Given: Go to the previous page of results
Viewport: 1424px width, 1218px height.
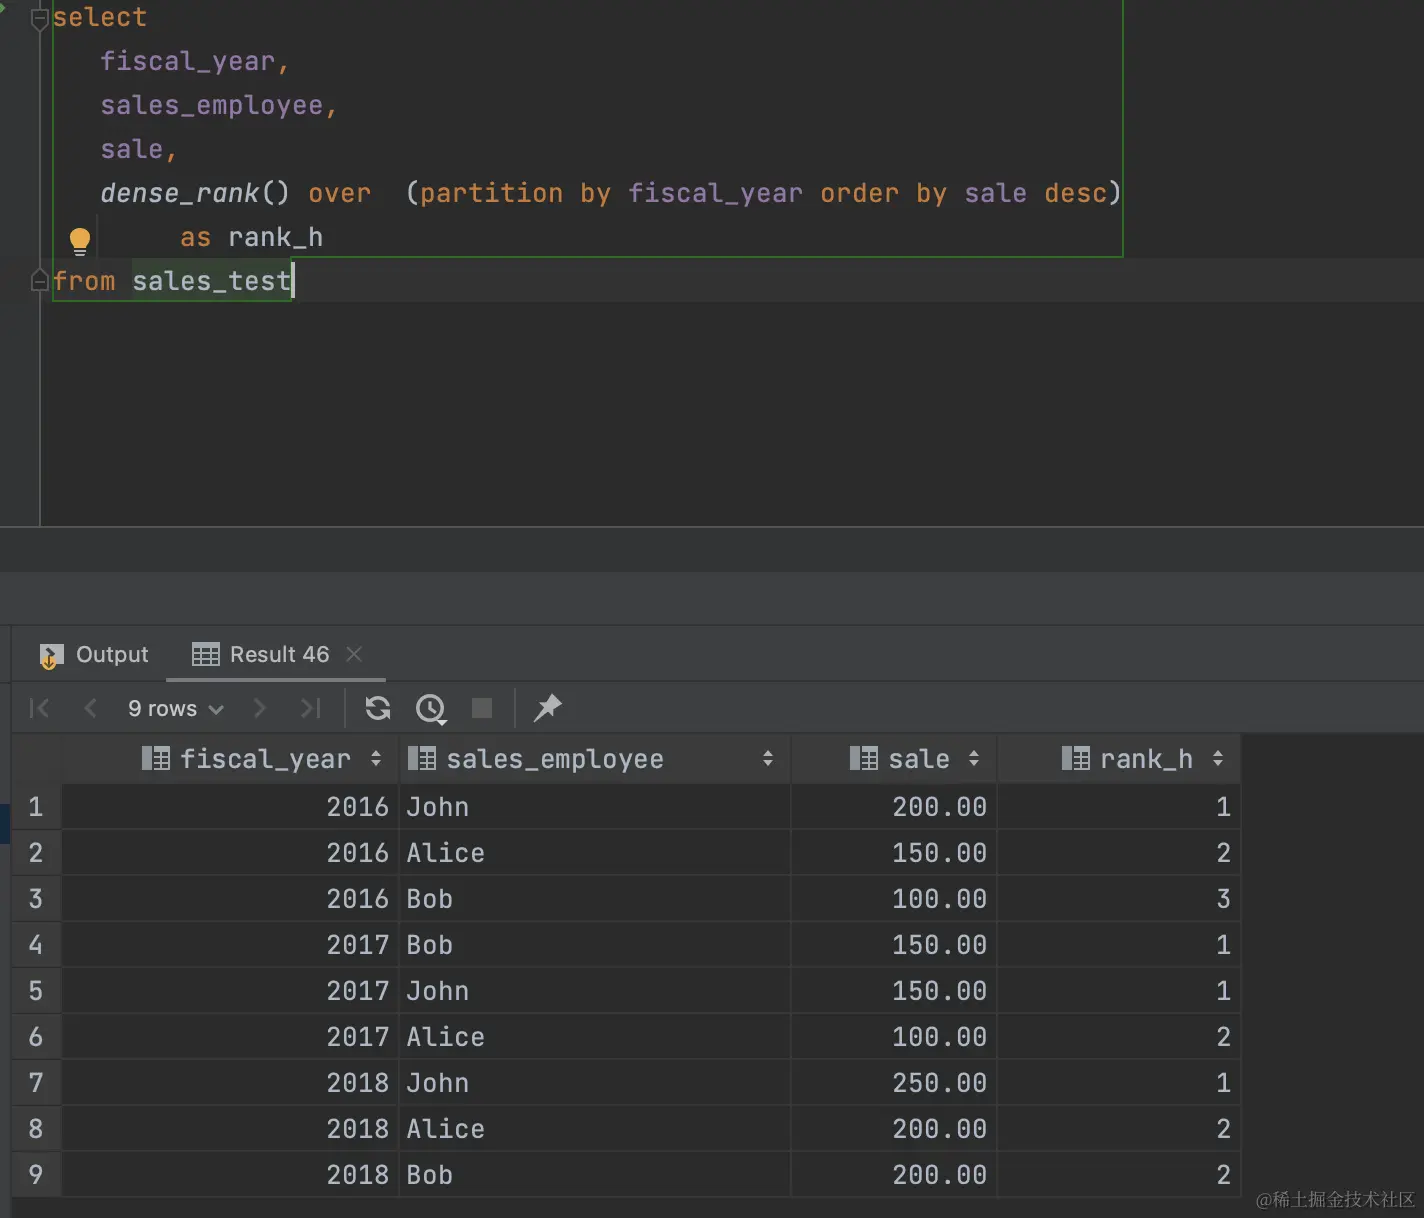Looking at the screenshot, I should pos(90,708).
